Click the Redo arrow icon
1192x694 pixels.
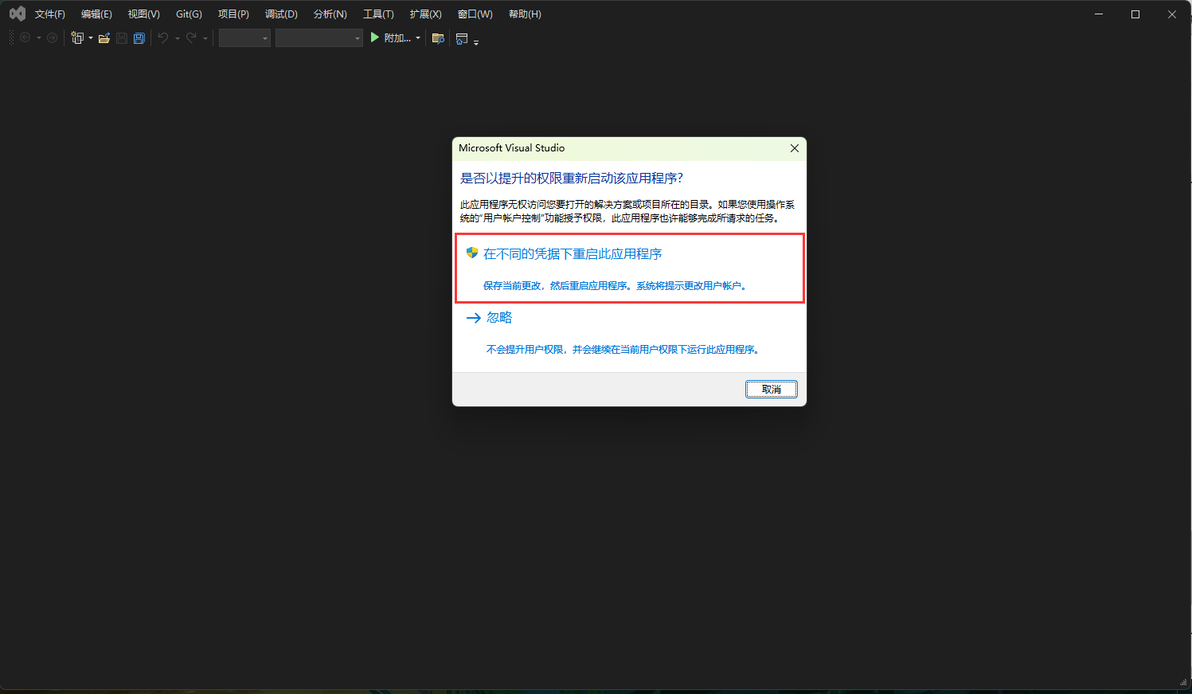[x=191, y=38]
